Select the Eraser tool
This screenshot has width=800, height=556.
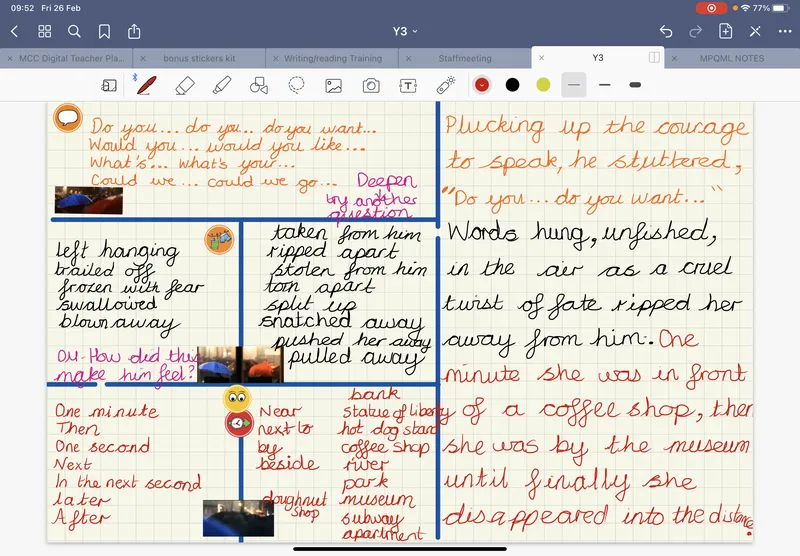(x=183, y=85)
